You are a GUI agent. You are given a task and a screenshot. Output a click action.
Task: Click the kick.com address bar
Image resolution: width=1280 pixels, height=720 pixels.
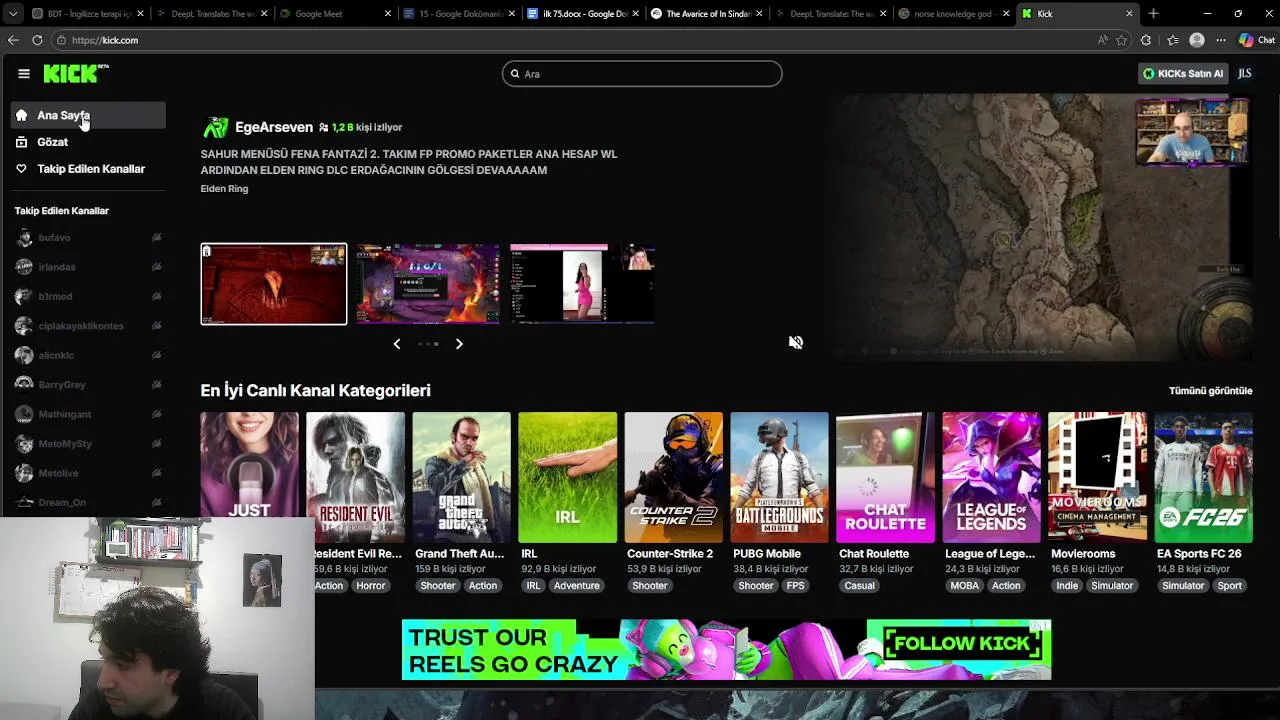[570, 40]
